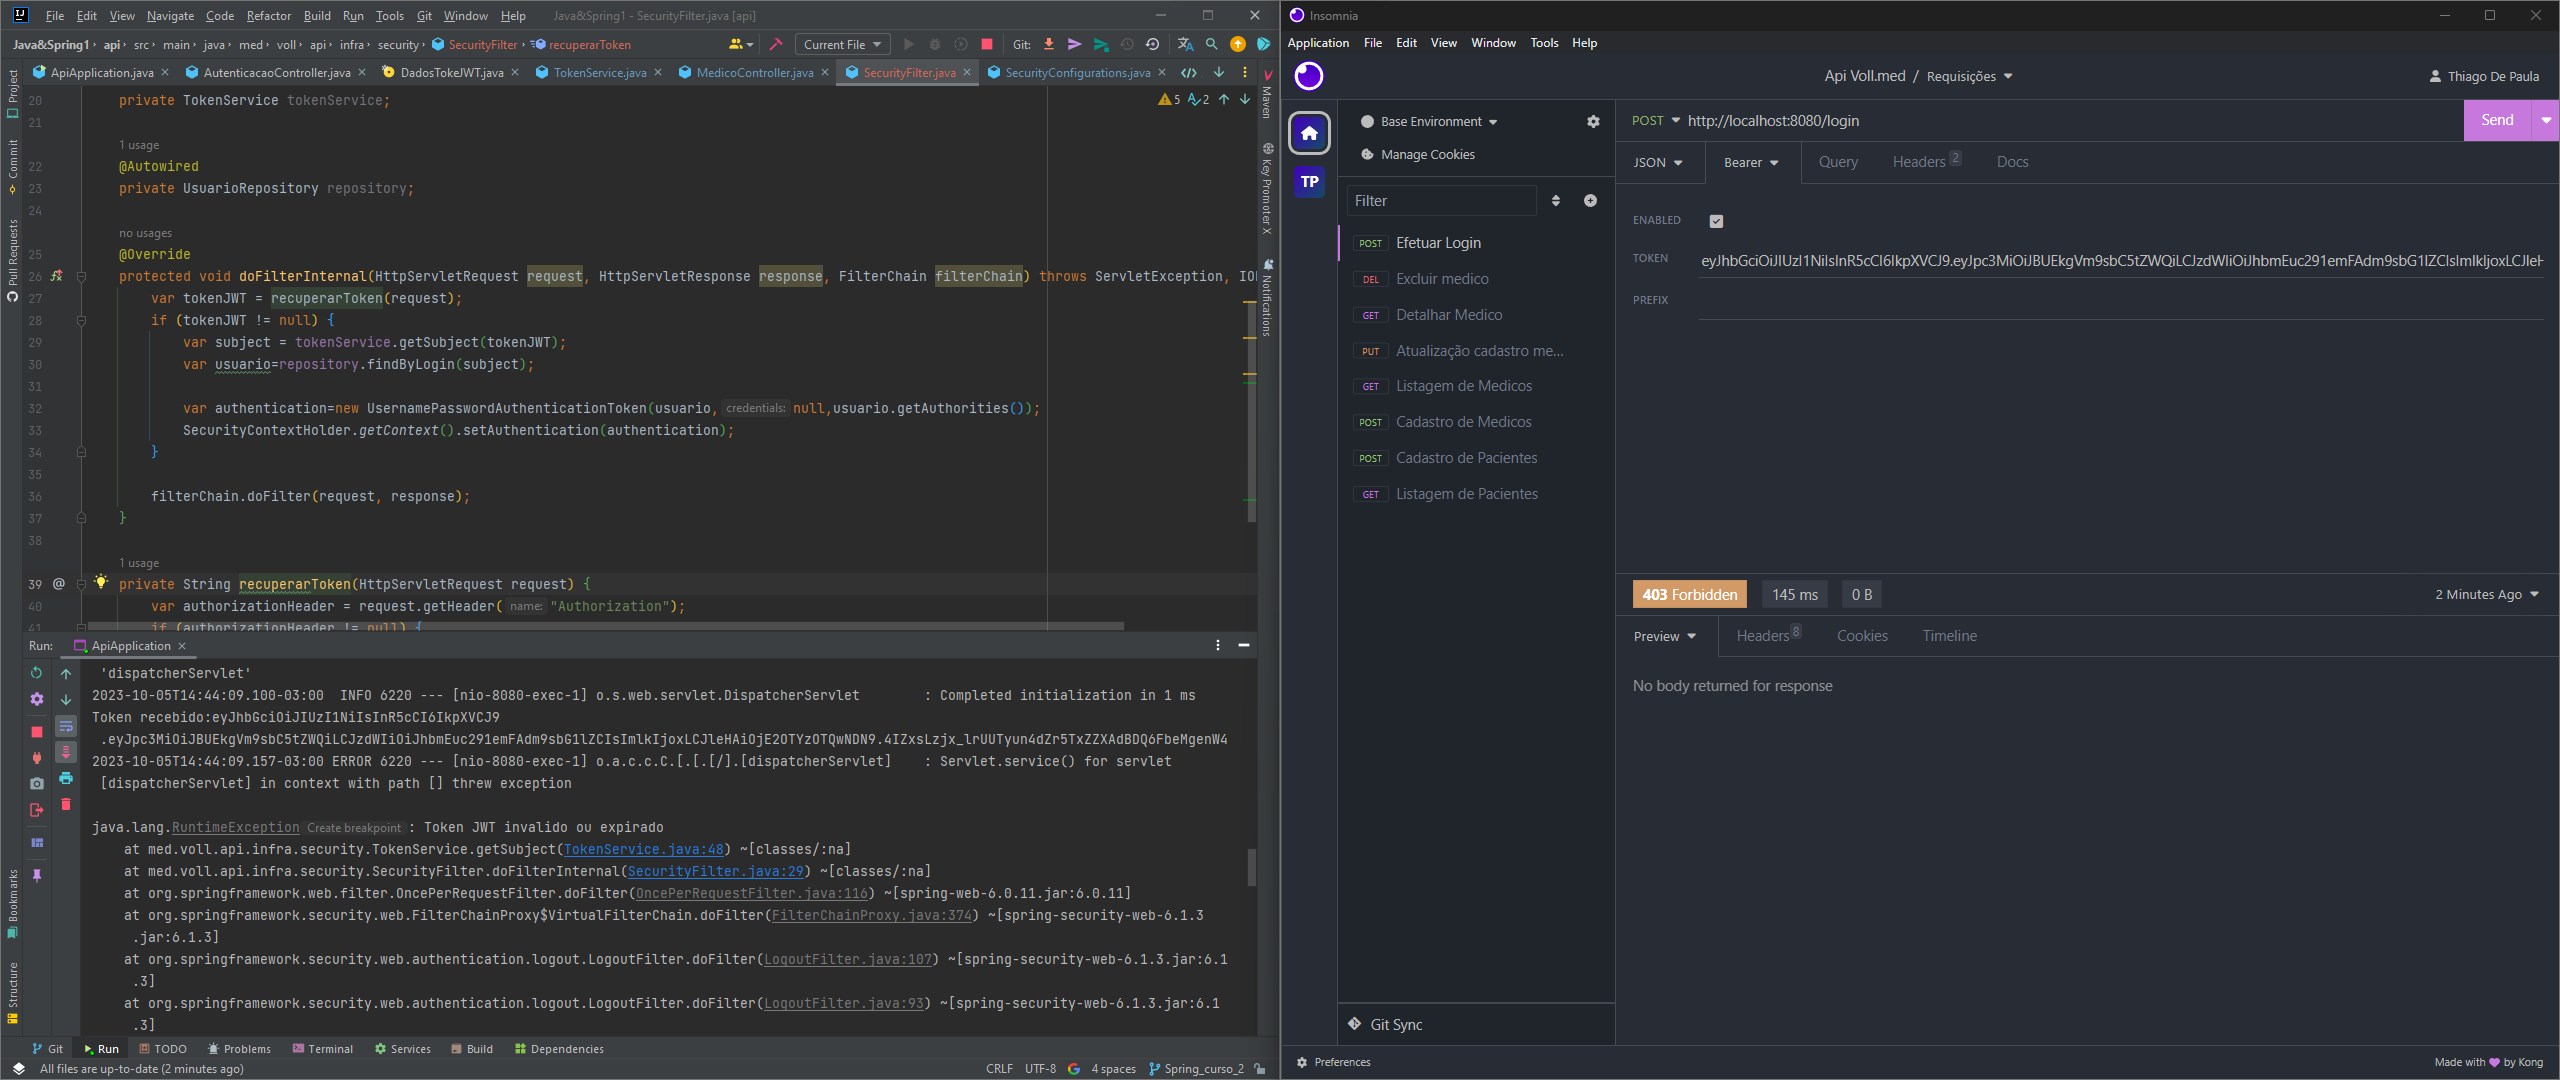Open environment settings gear in Insomnia
The height and width of the screenshot is (1080, 2560).
pos(1593,121)
